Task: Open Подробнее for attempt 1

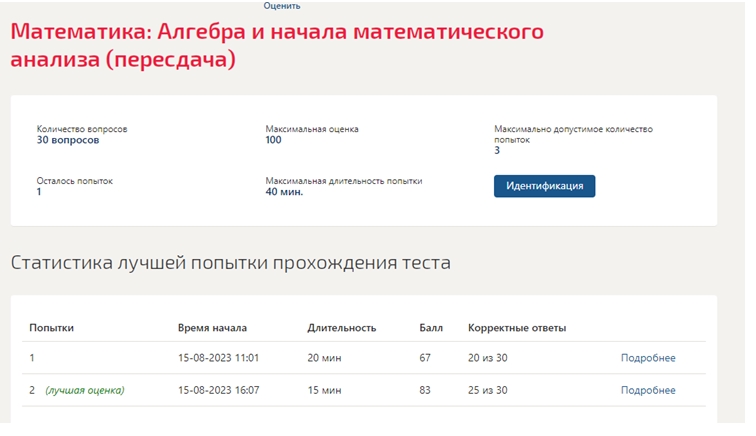Action: (x=648, y=358)
